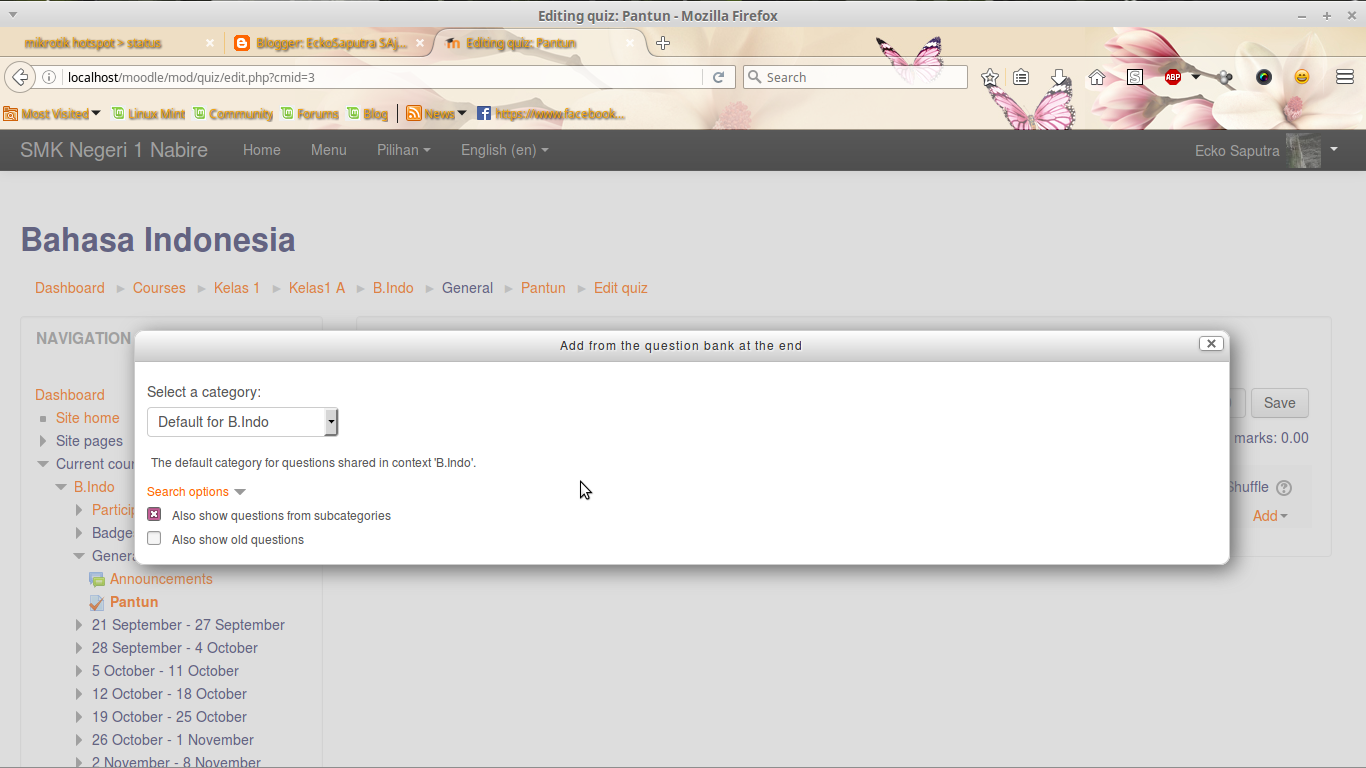The width and height of the screenshot is (1366, 768).
Task: Open the Firefox hamburger menu
Action: (1345, 77)
